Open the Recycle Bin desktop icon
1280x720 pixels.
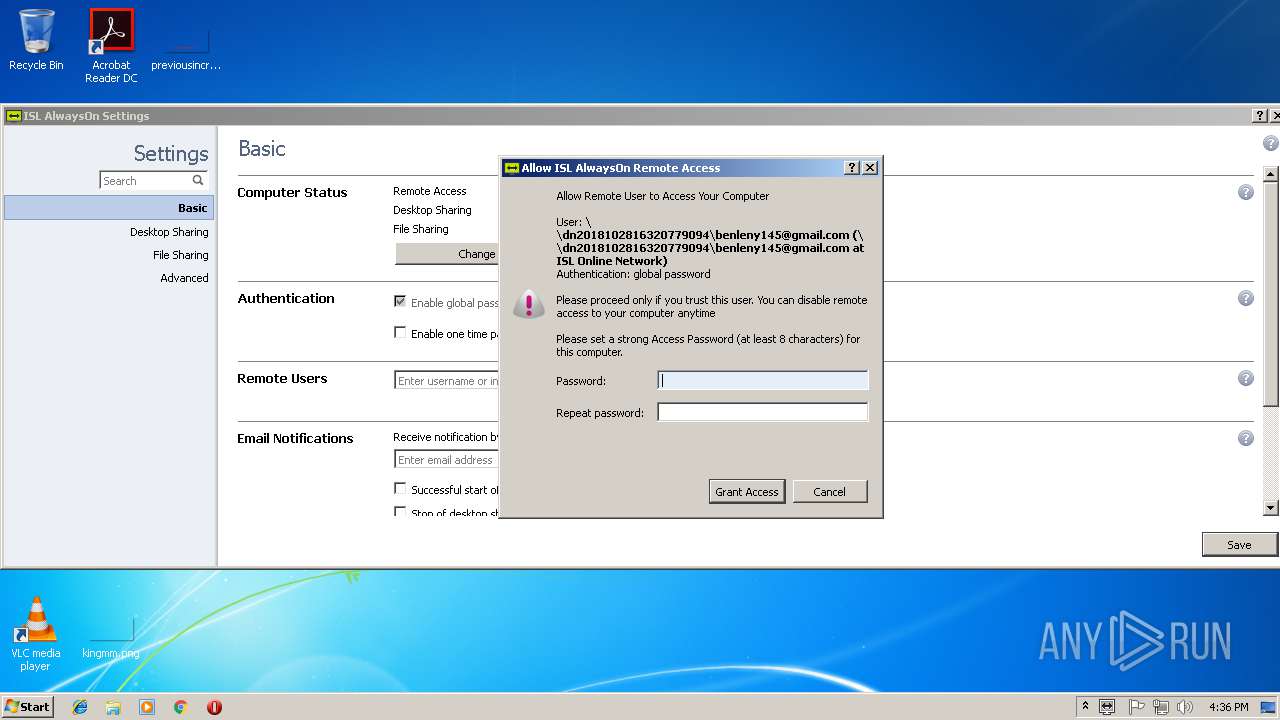coord(36,40)
